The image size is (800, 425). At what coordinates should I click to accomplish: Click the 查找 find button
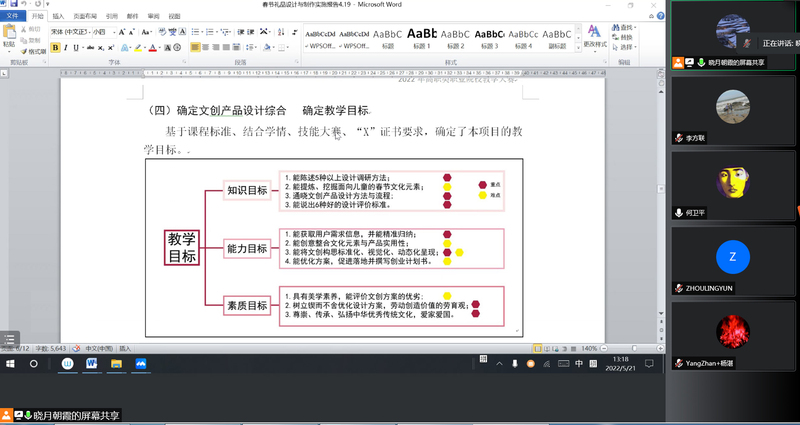point(626,27)
